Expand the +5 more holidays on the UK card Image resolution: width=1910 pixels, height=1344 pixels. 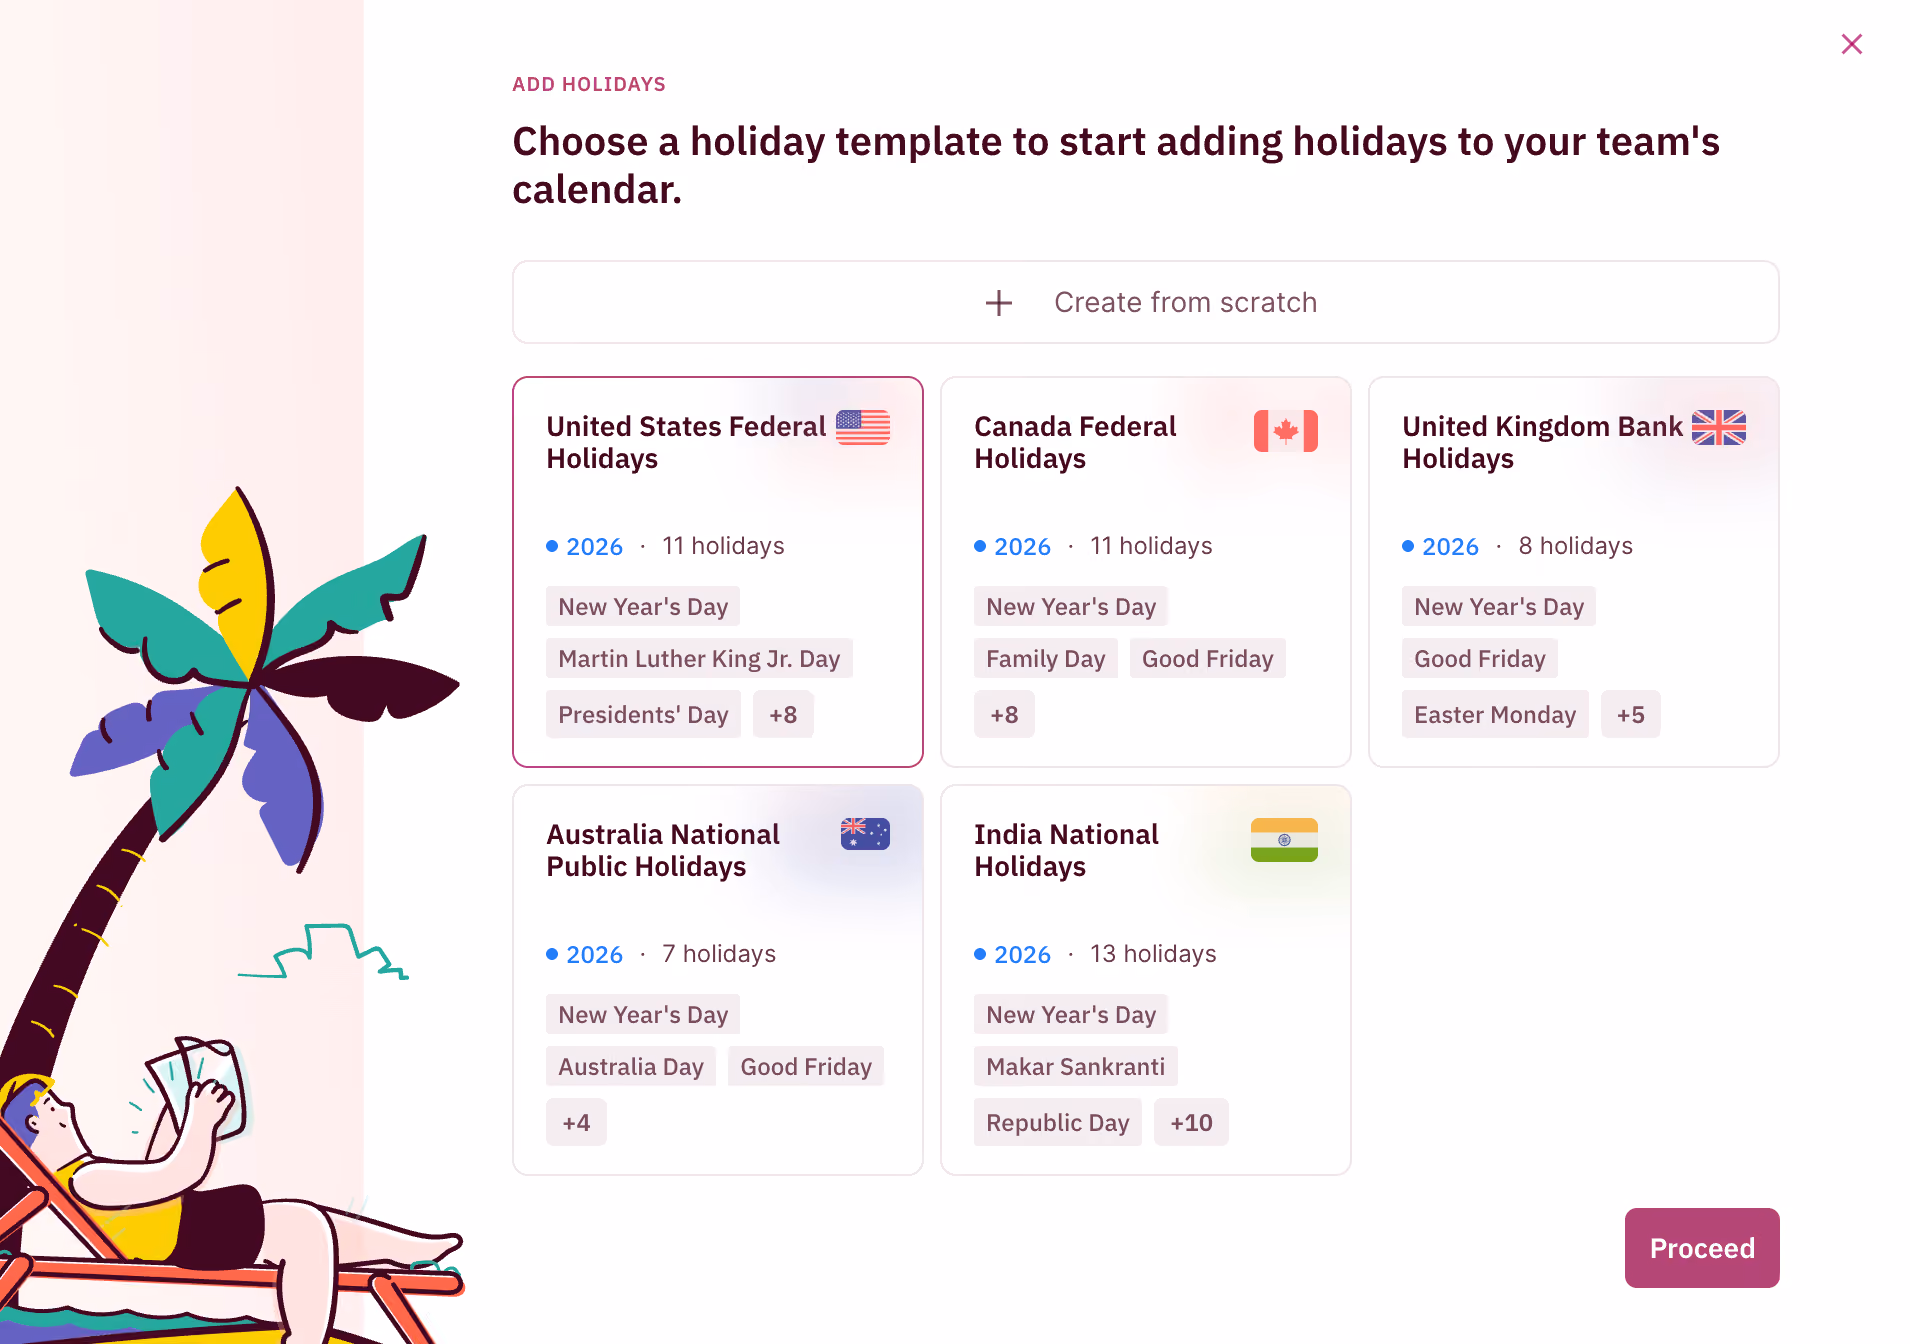(x=1630, y=714)
